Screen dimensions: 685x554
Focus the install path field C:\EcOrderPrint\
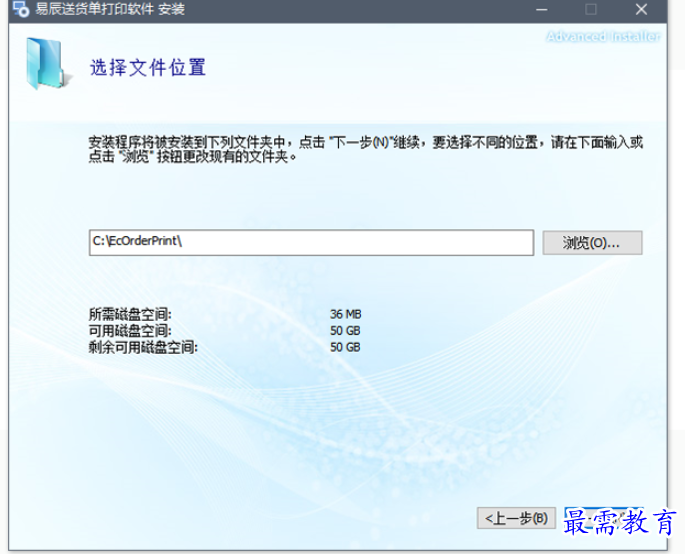[311, 242]
